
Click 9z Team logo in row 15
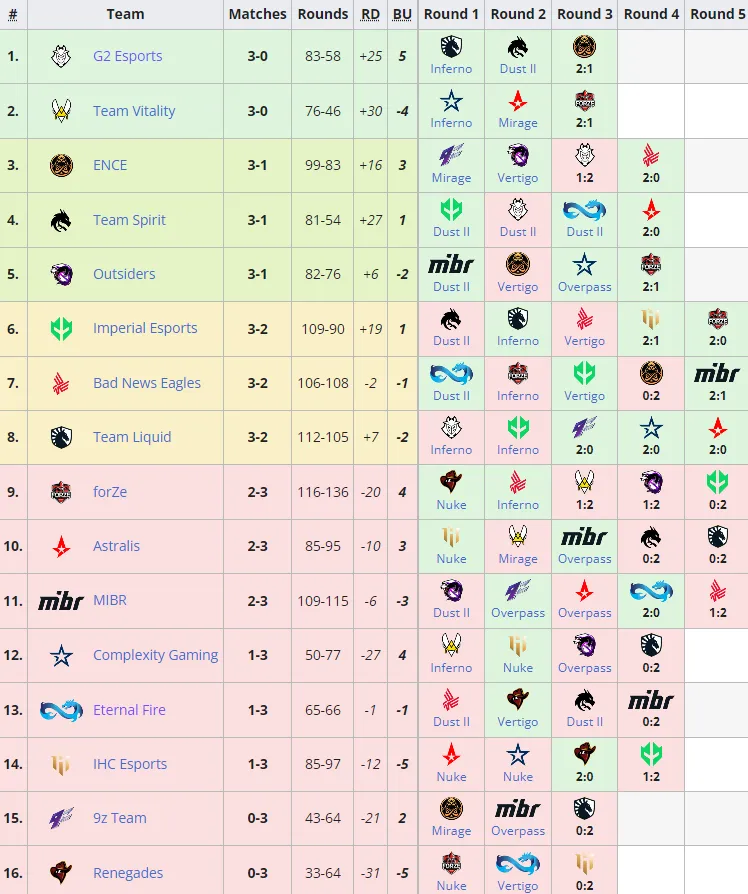61,818
